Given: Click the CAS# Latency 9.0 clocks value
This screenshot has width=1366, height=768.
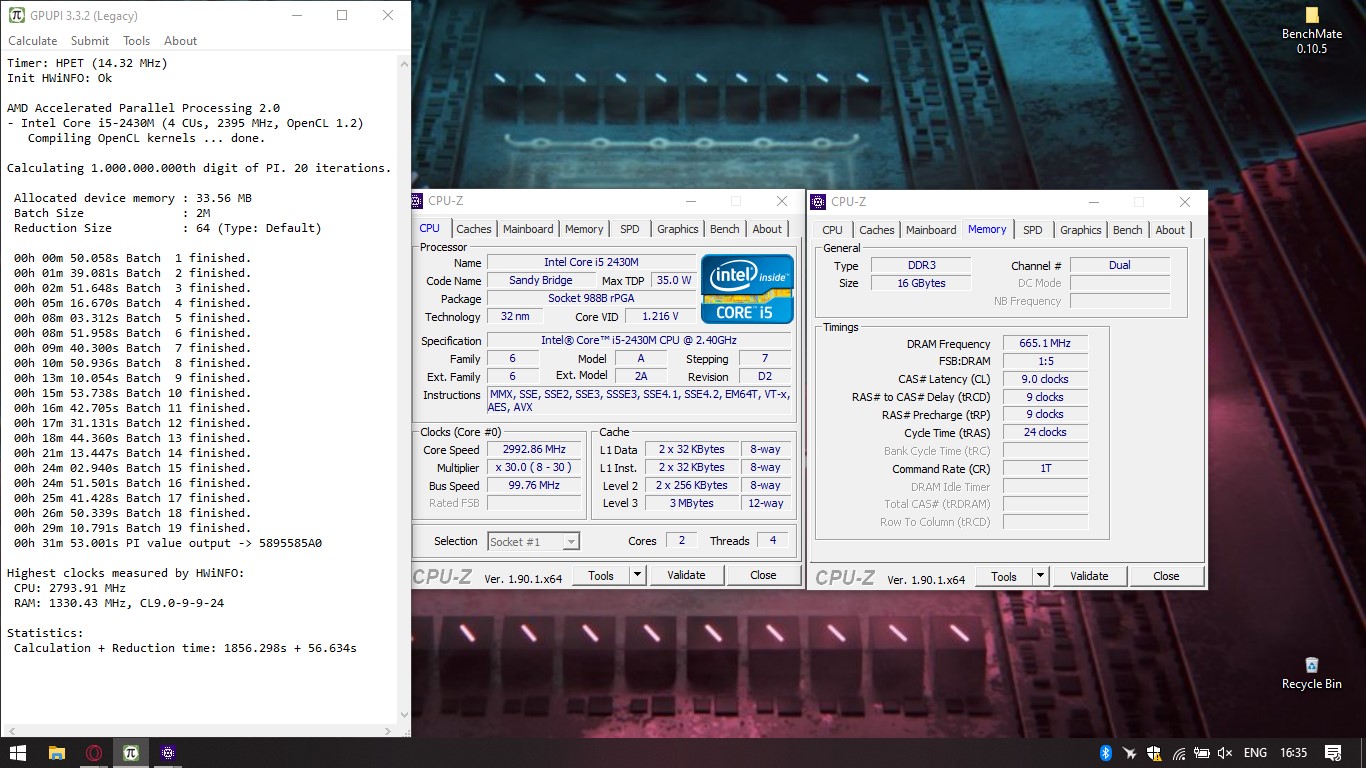Looking at the screenshot, I should click(1045, 379).
